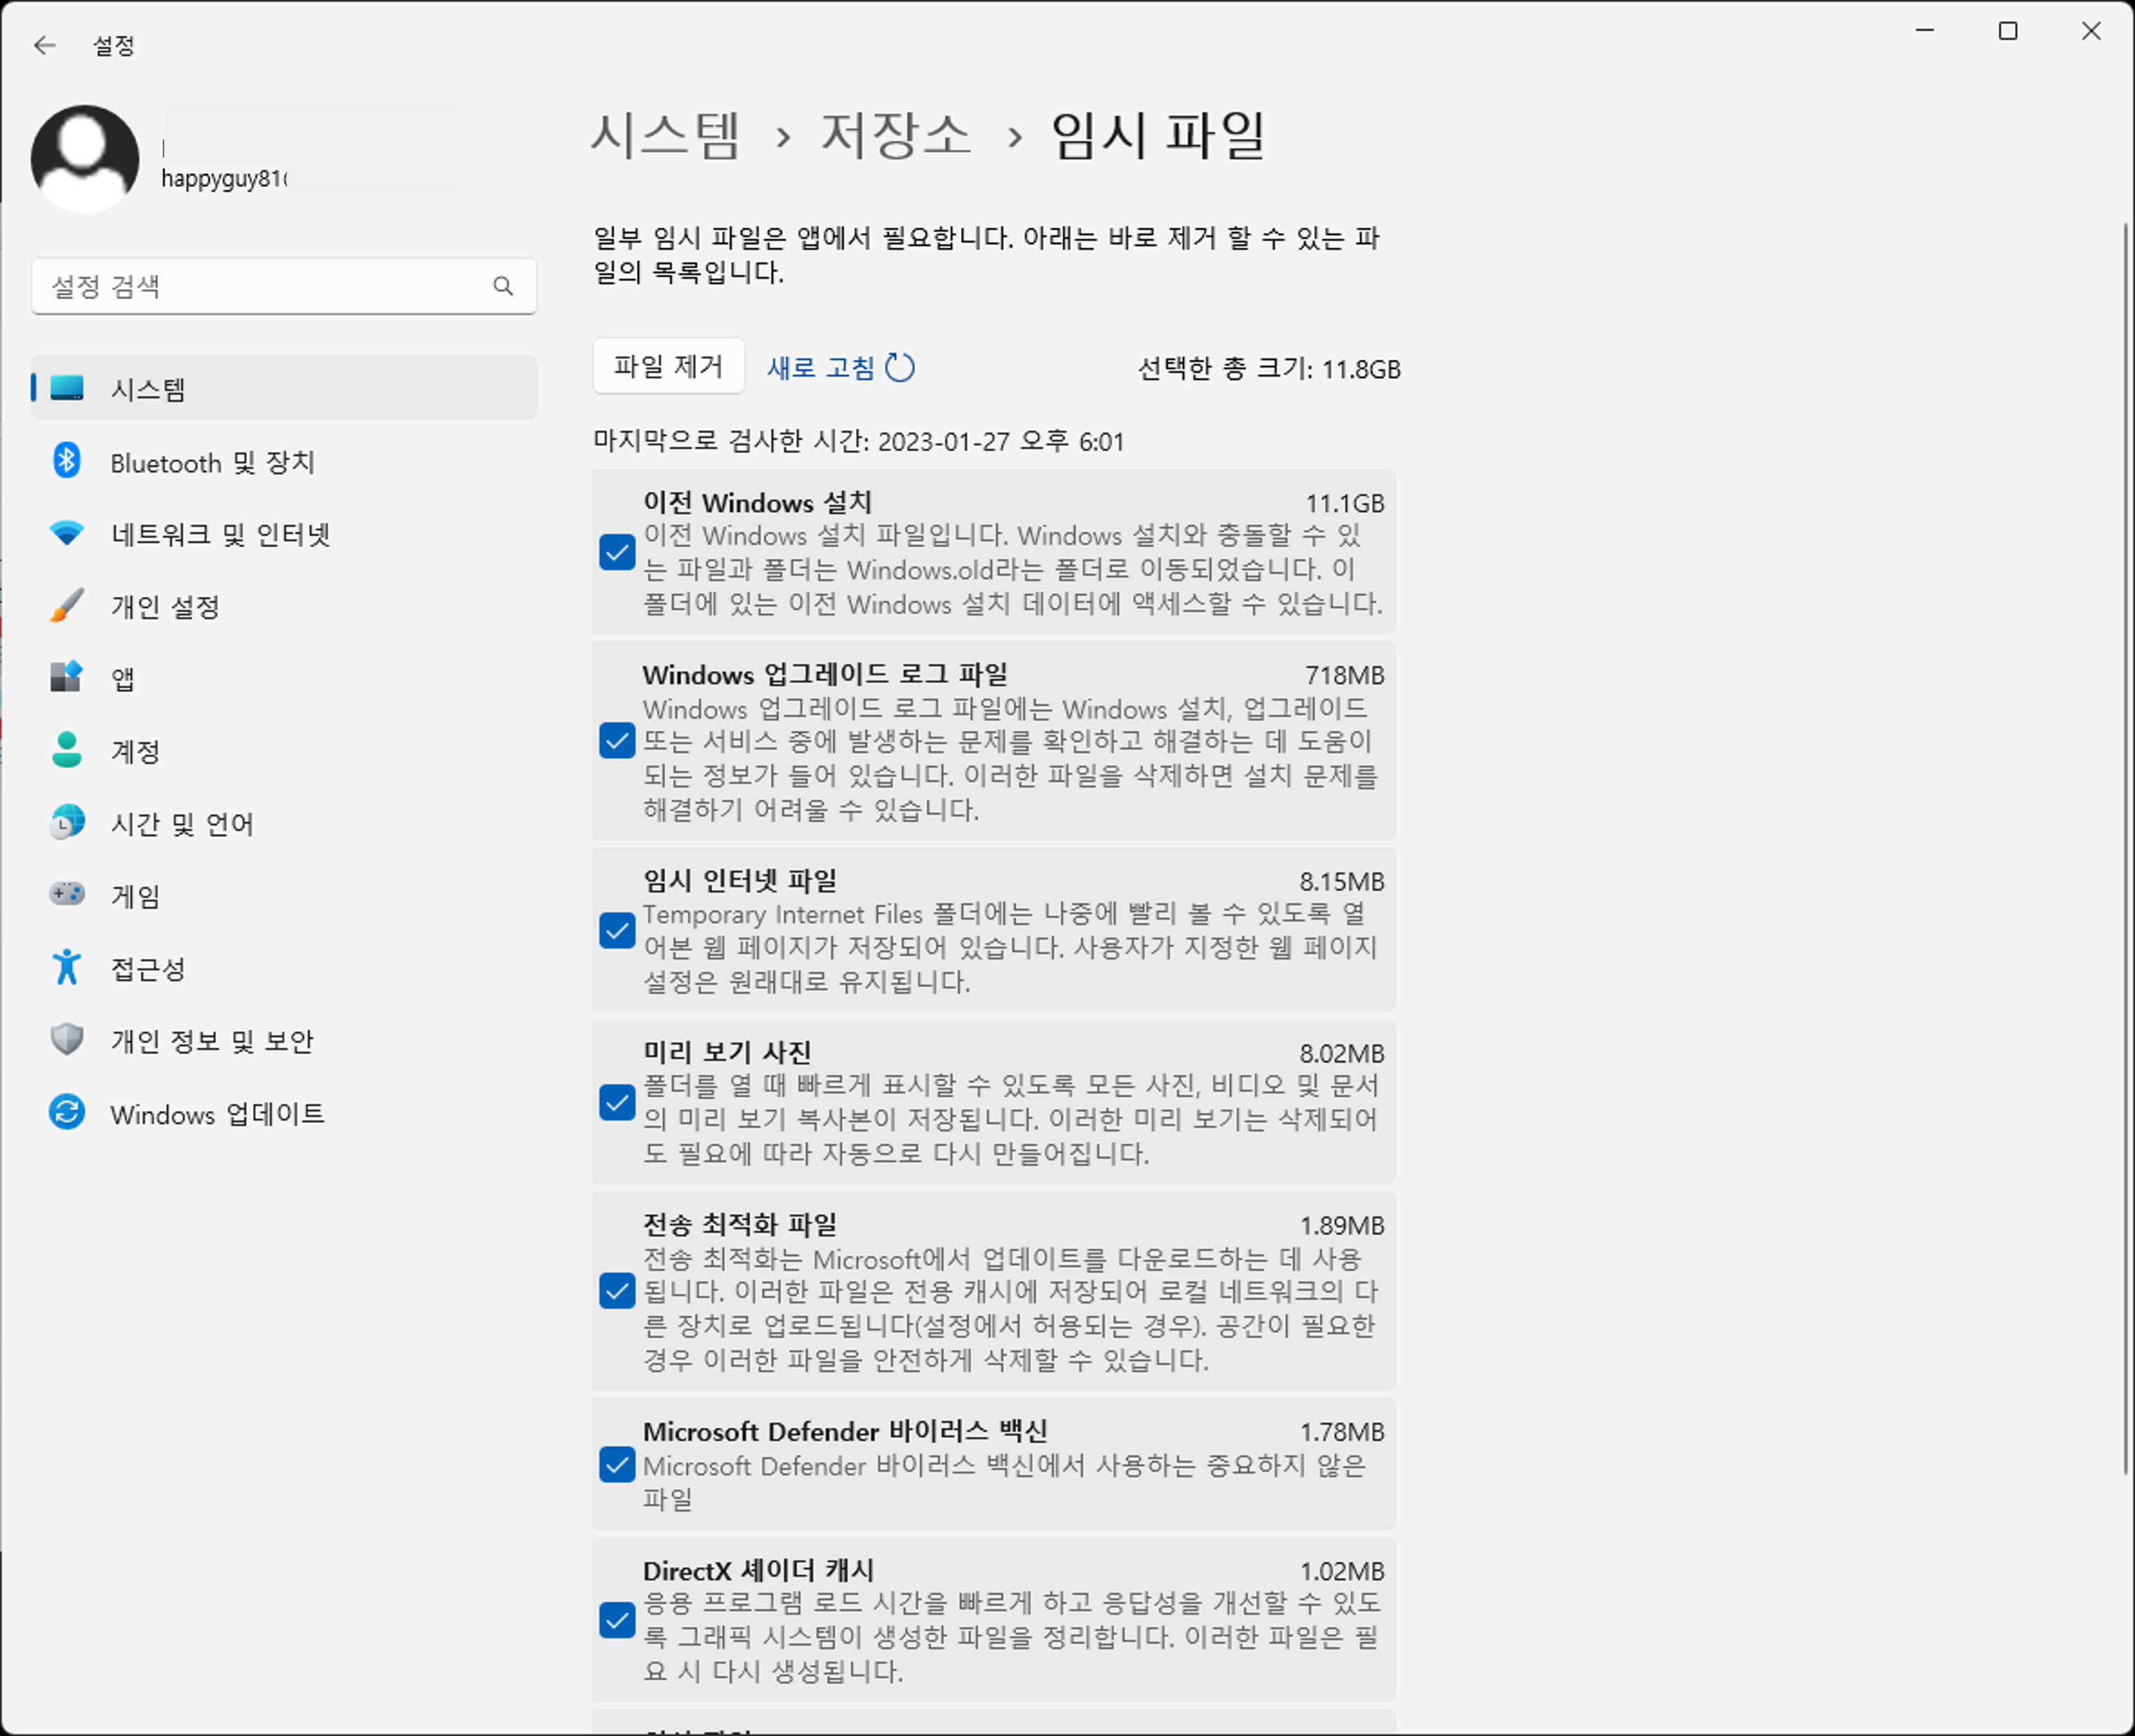
Task: Click the back arrow icon in title bar
Action: tap(45, 45)
